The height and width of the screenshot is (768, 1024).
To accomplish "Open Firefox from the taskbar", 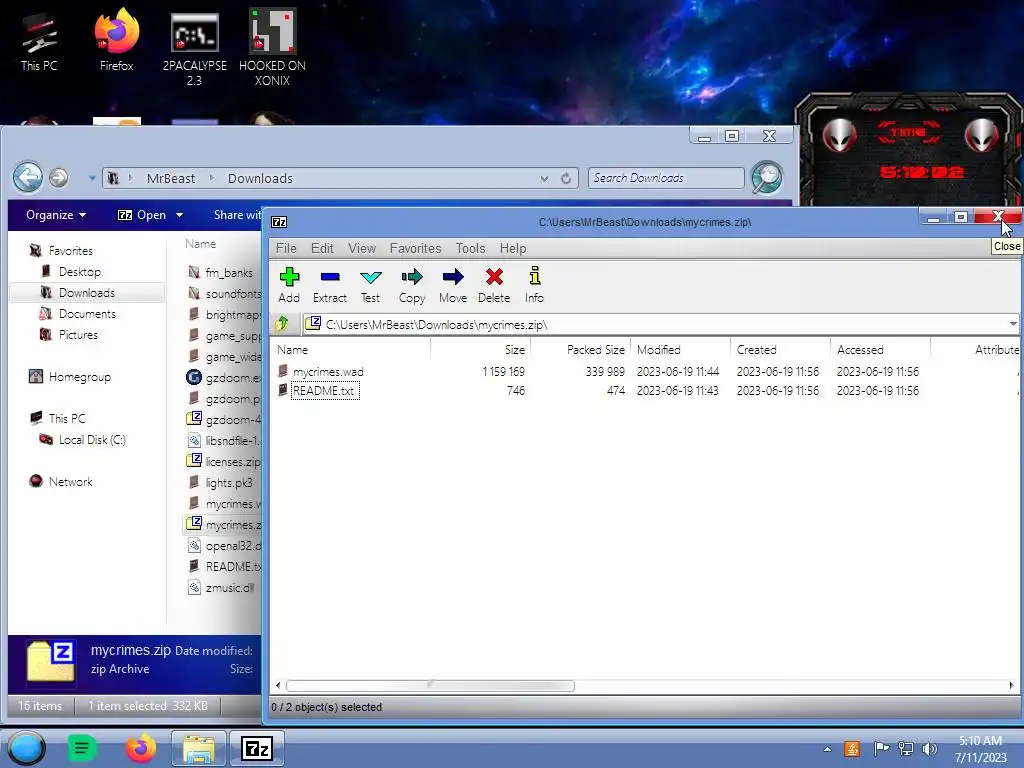I will 140,748.
